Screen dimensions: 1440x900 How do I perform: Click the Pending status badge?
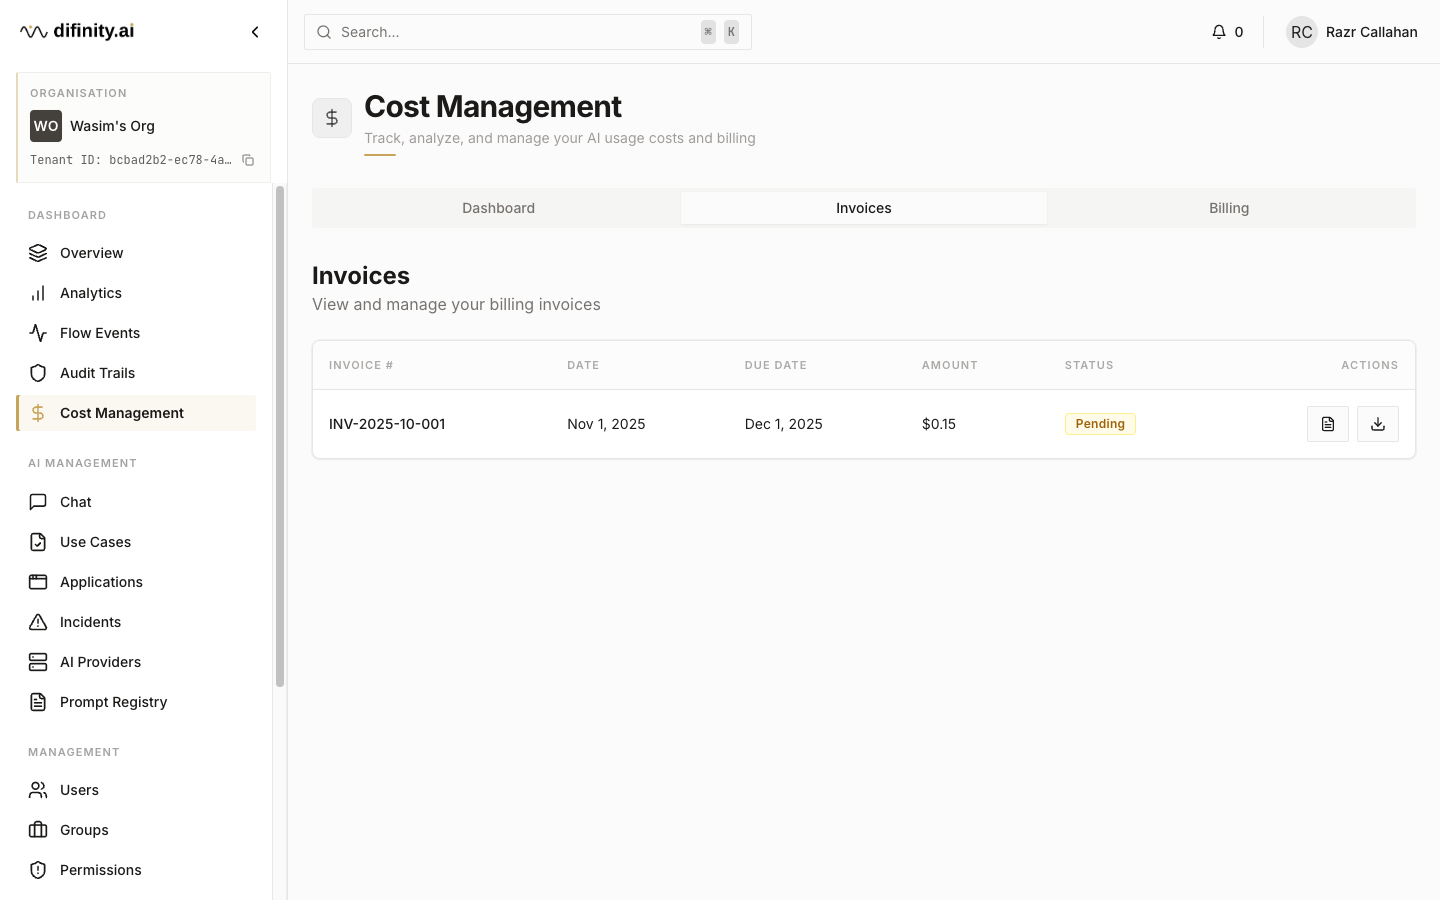tap(1100, 424)
